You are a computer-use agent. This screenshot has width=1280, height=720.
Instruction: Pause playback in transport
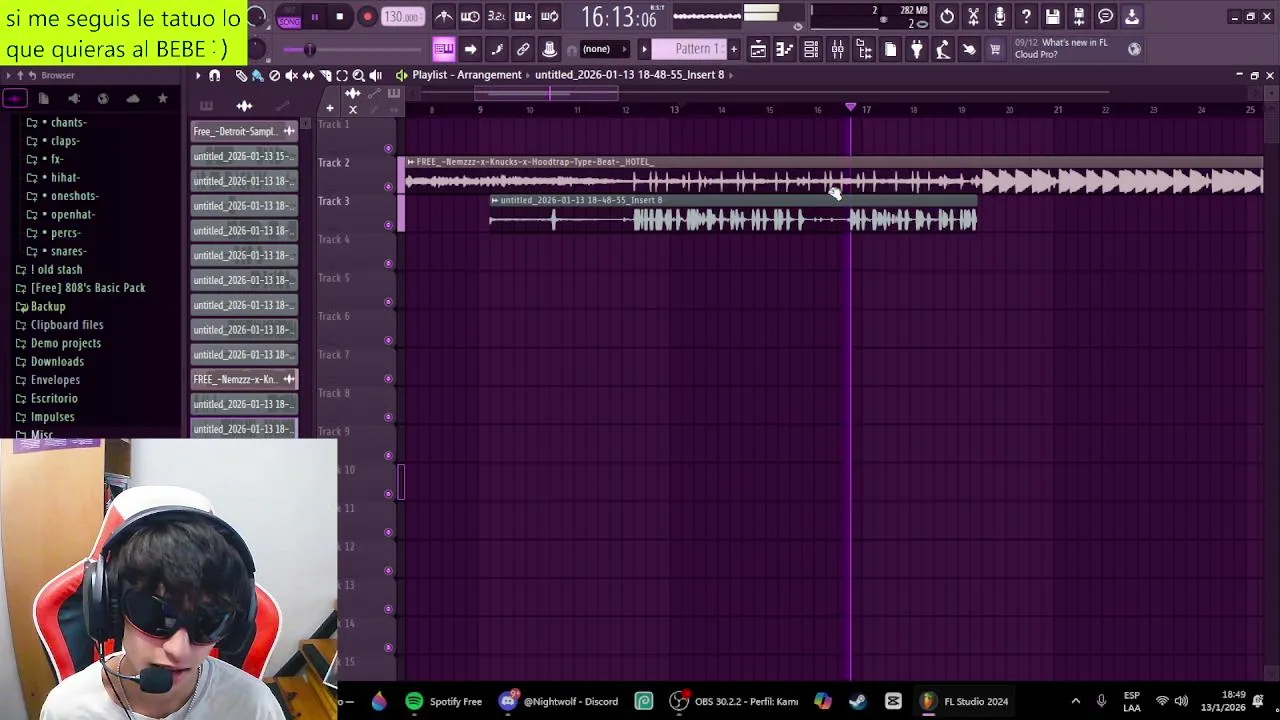click(x=314, y=17)
